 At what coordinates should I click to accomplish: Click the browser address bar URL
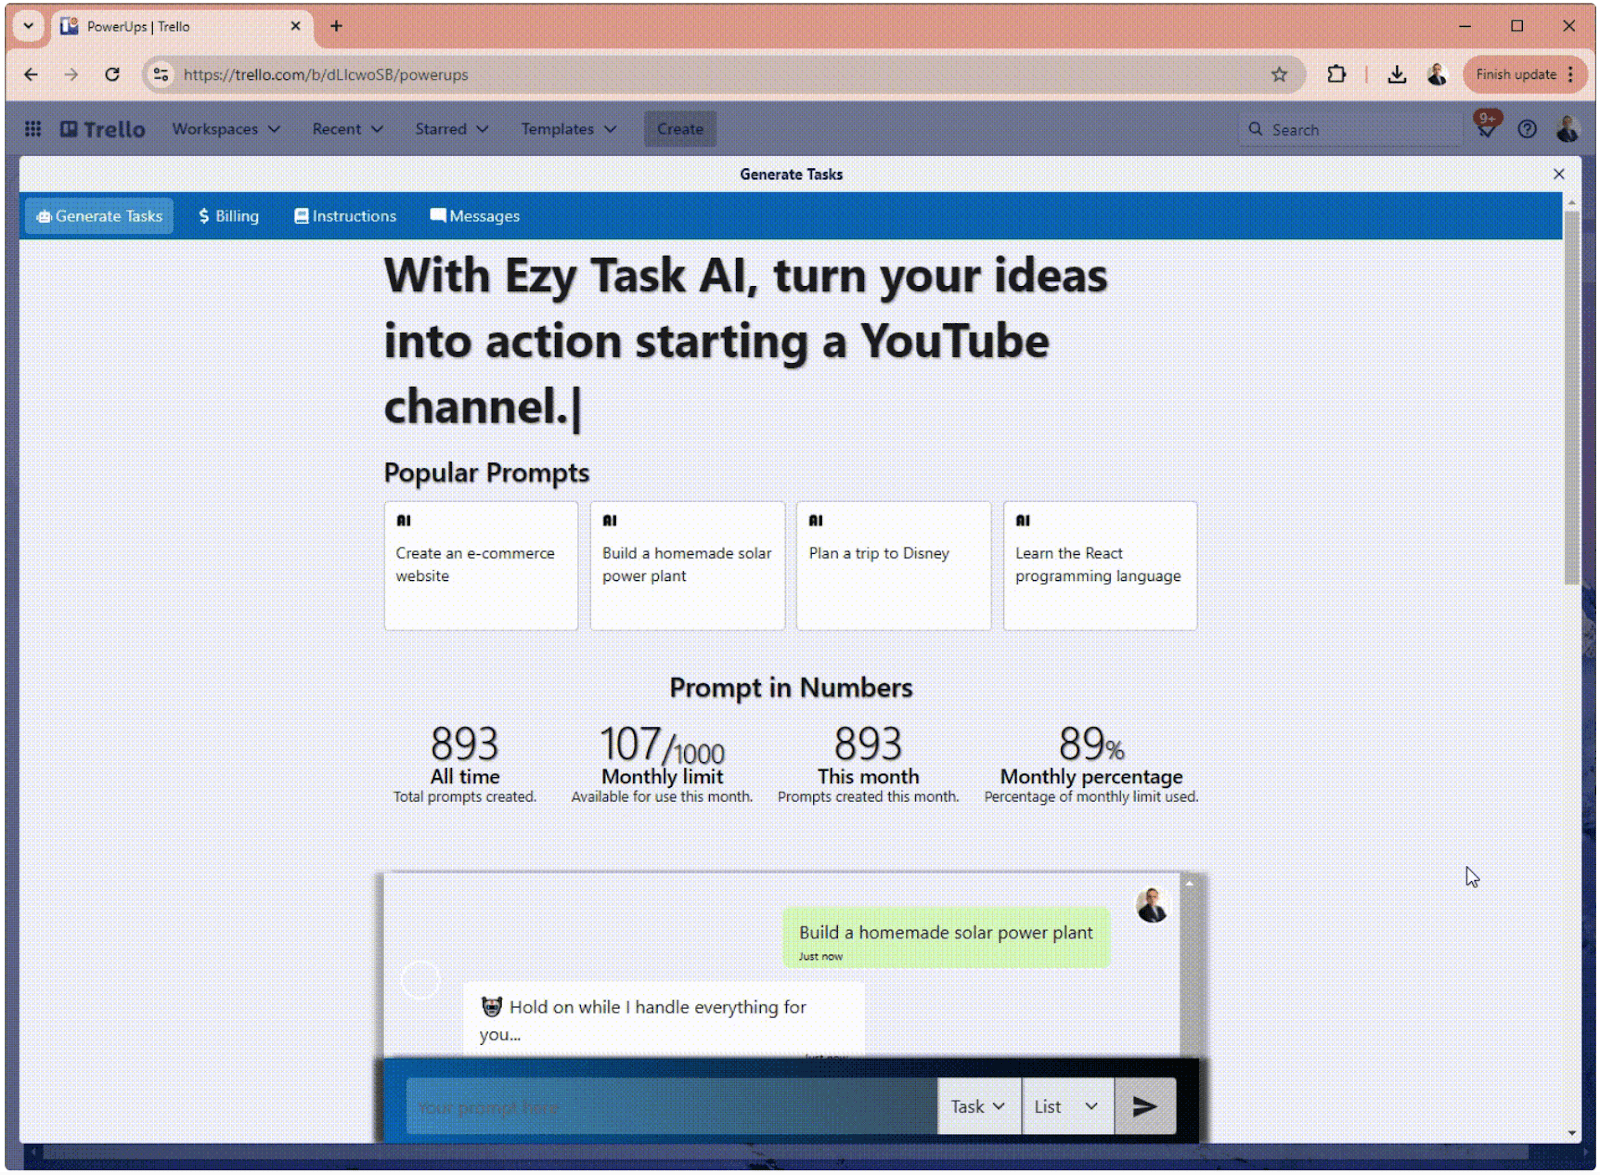click(x=326, y=75)
